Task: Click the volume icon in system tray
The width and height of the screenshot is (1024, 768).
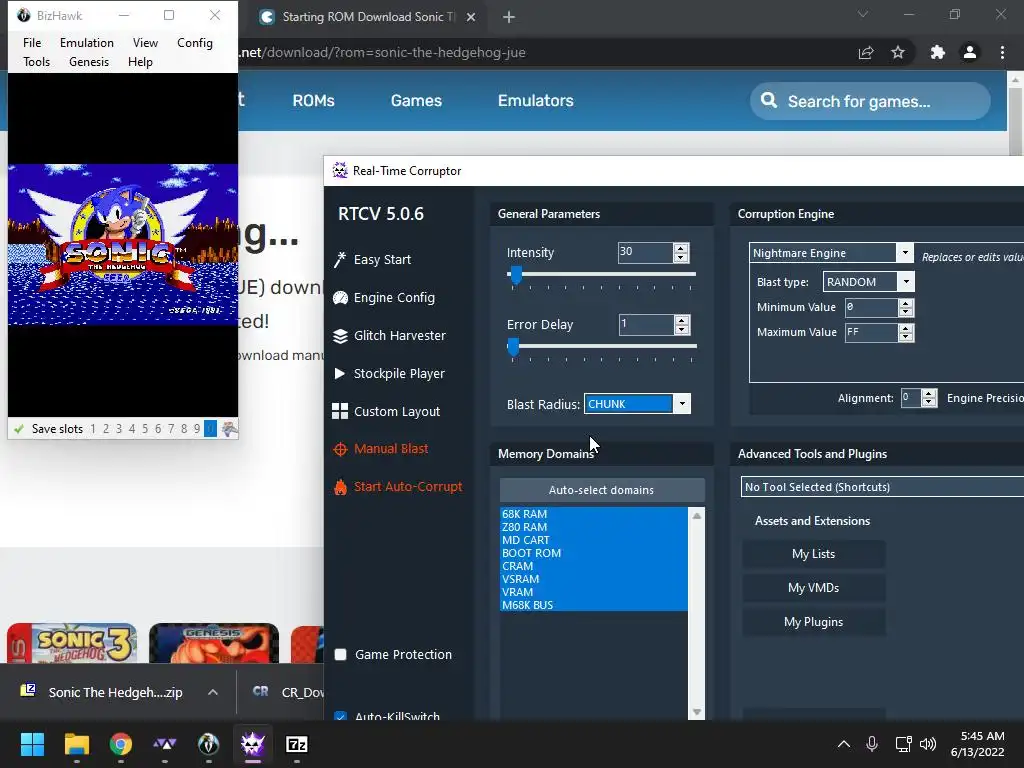Action: pyautogui.click(x=928, y=744)
